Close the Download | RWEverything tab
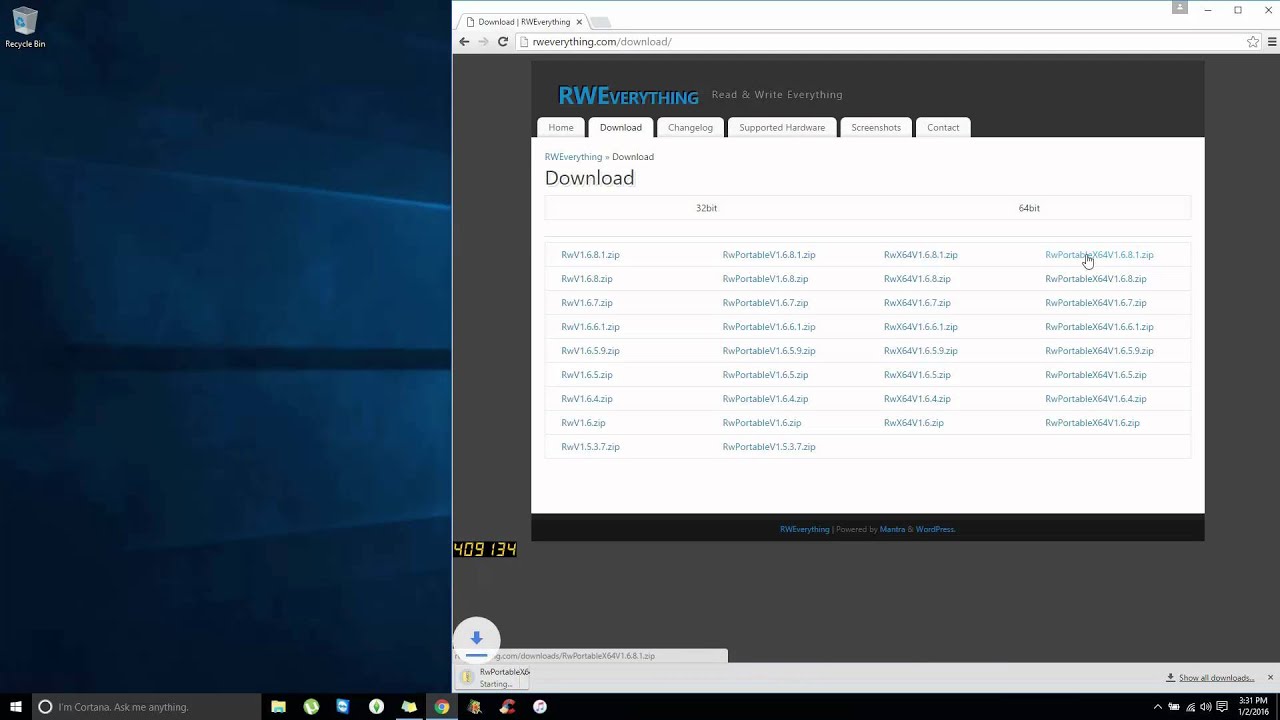The width and height of the screenshot is (1280, 720). pos(579,22)
